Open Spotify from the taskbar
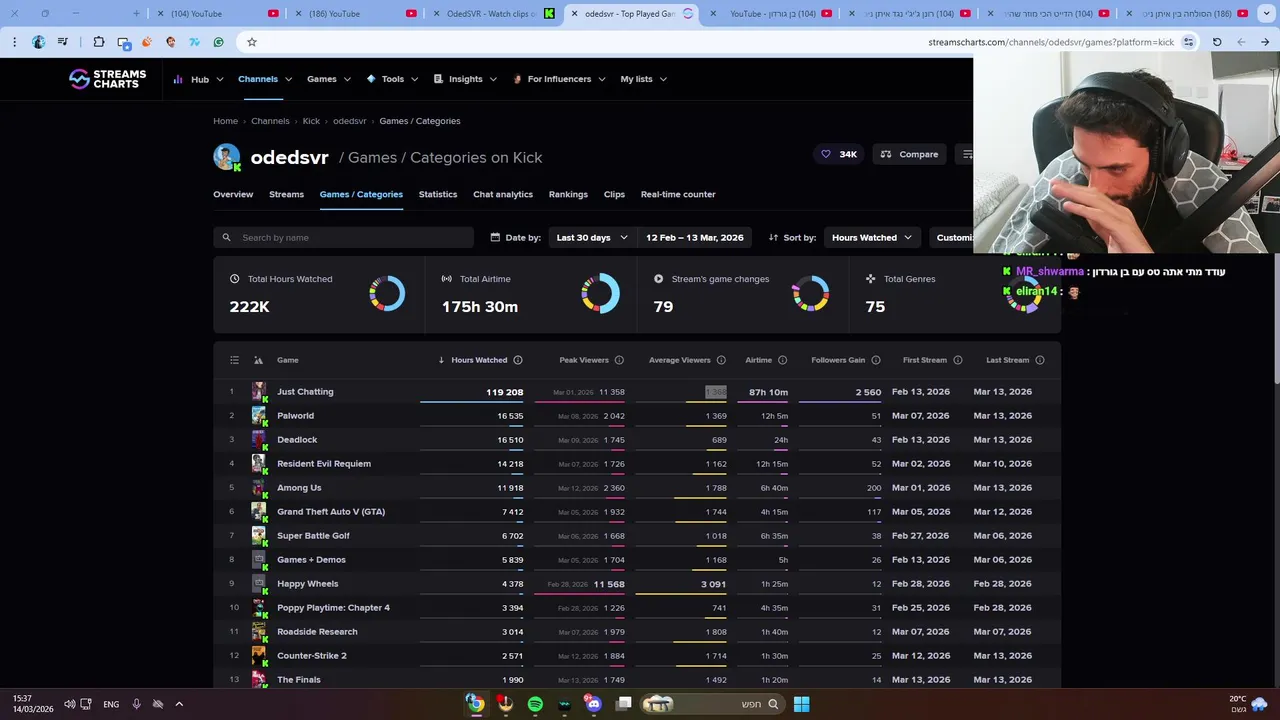Screen dimensions: 1280x720 (535, 704)
